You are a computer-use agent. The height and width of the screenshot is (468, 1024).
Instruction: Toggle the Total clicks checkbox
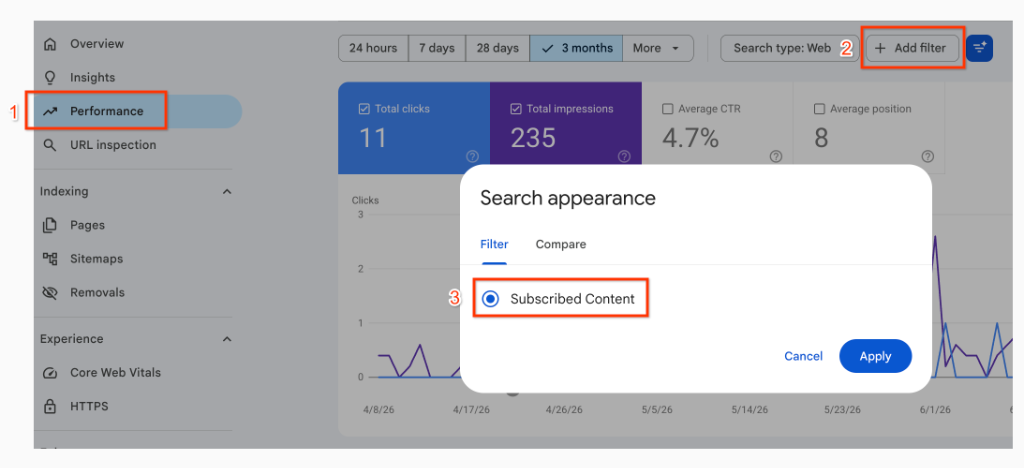pyautogui.click(x=364, y=109)
